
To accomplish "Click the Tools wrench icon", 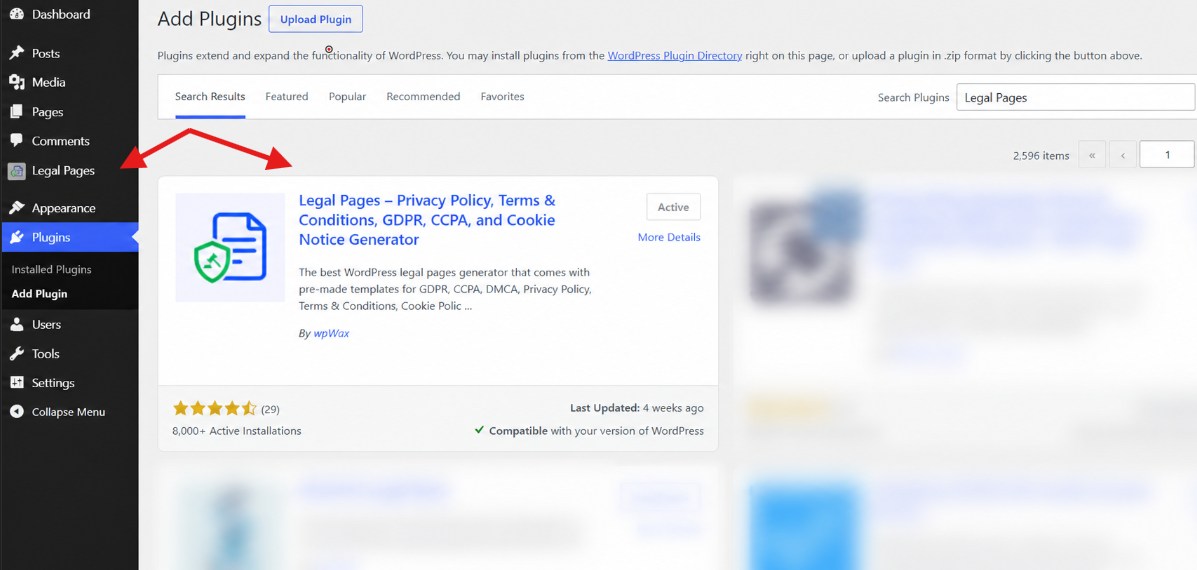I will point(16,353).
